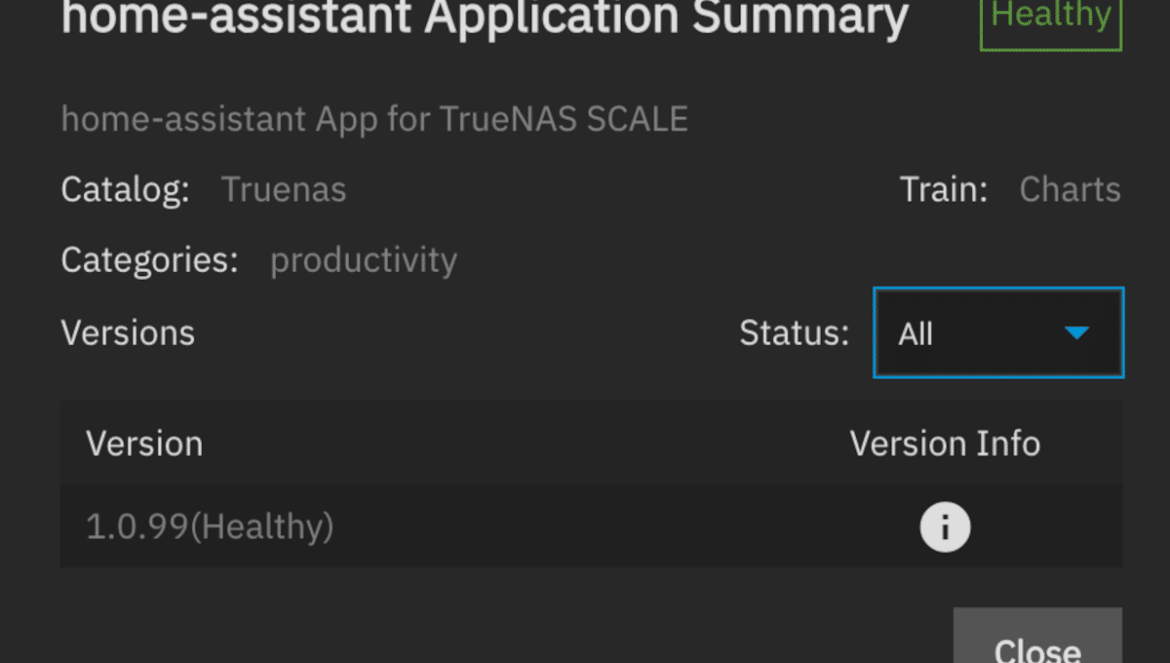Image resolution: width=1170 pixels, height=663 pixels.
Task: Click the Versions section heading
Action: point(128,333)
